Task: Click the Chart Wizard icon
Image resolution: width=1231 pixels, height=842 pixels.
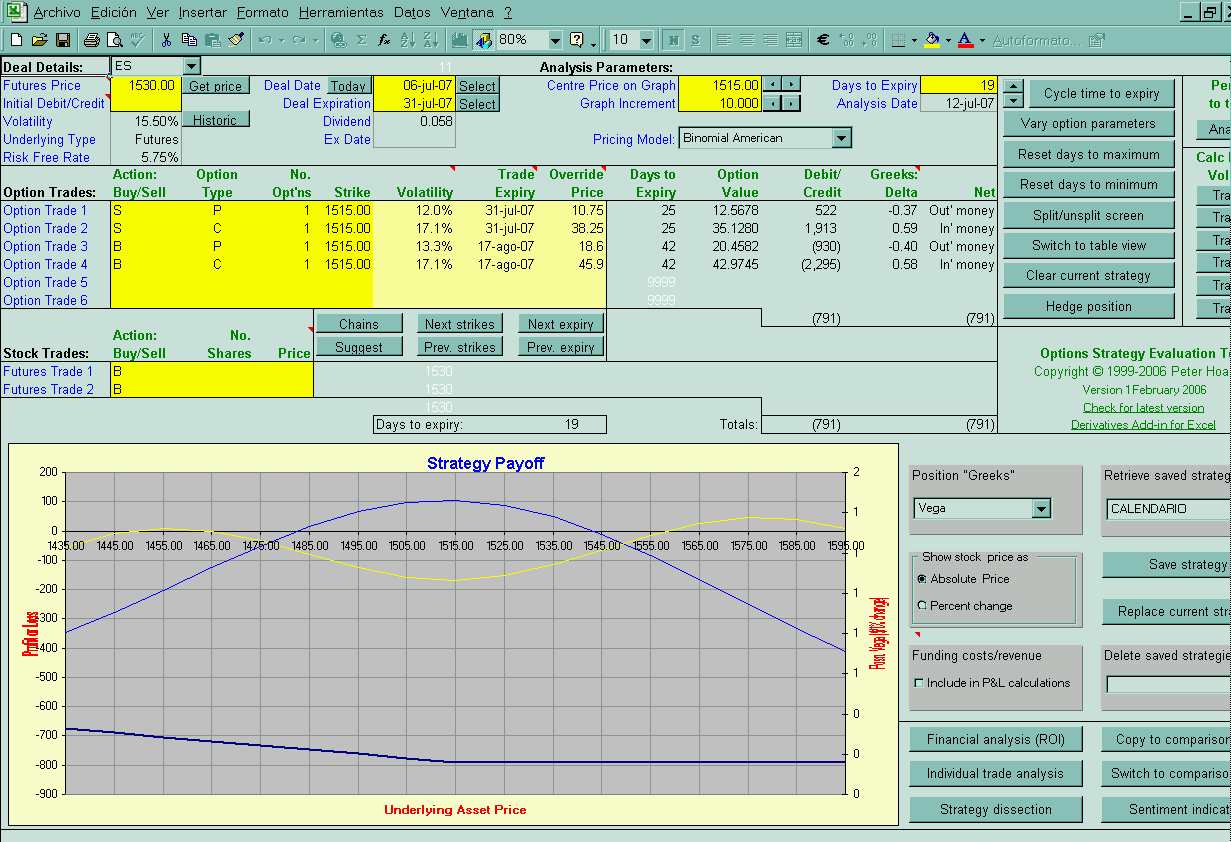Action: click(460, 40)
